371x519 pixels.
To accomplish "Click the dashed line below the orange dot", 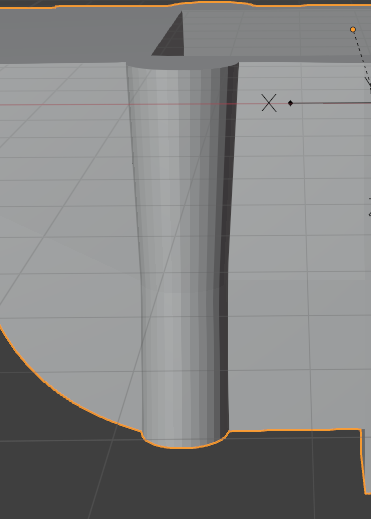I will pyautogui.click(x=361, y=57).
